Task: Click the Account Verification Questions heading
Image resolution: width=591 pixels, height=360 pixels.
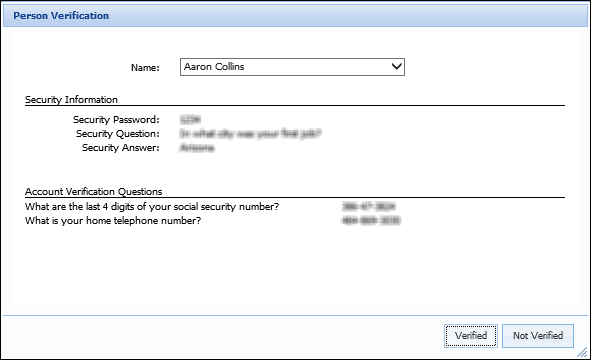Action: tap(93, 191)
